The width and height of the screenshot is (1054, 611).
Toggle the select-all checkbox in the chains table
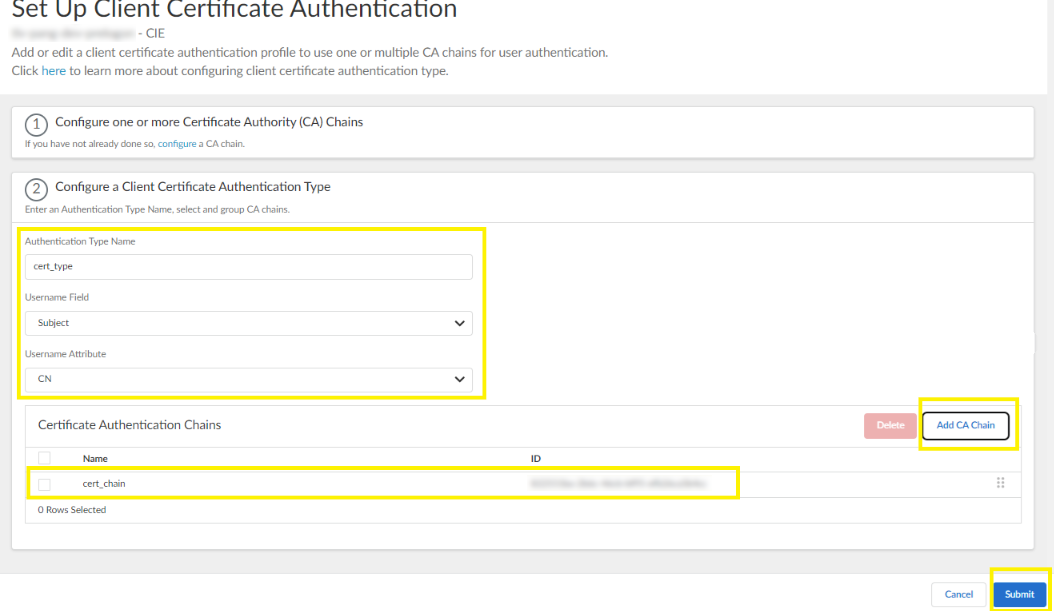point(44,458)
